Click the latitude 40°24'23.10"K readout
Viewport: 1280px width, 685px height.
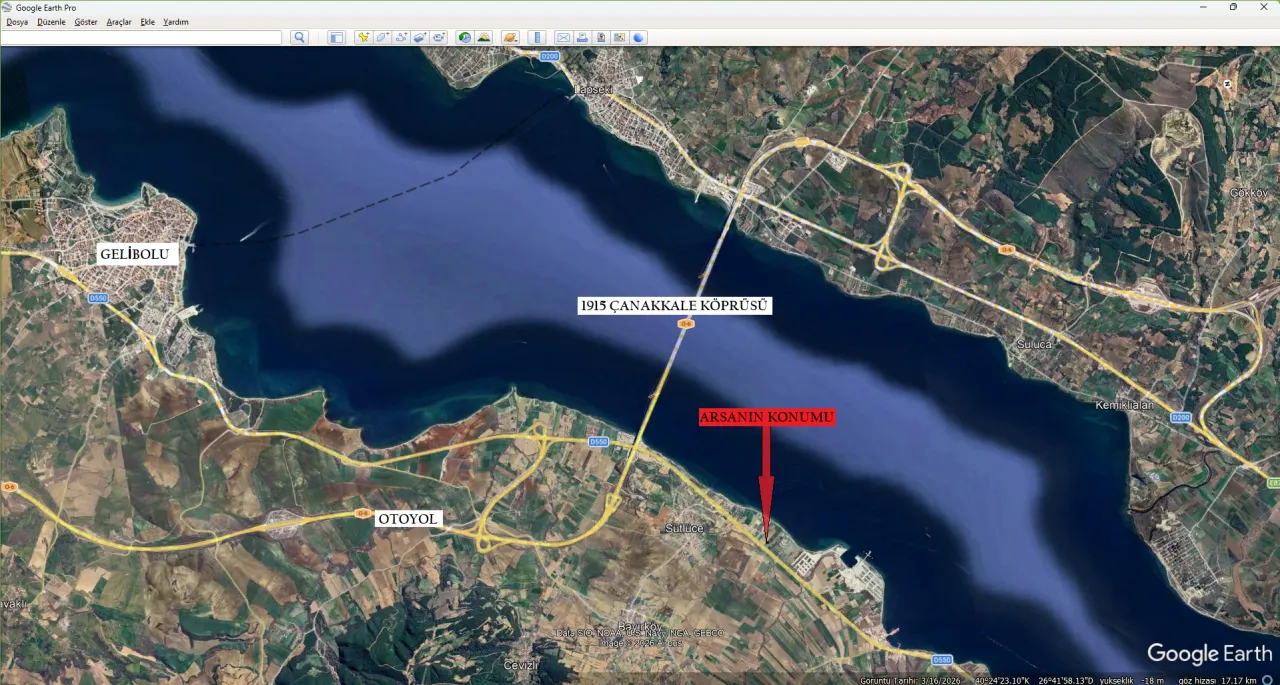click(x=1002, y=680)
